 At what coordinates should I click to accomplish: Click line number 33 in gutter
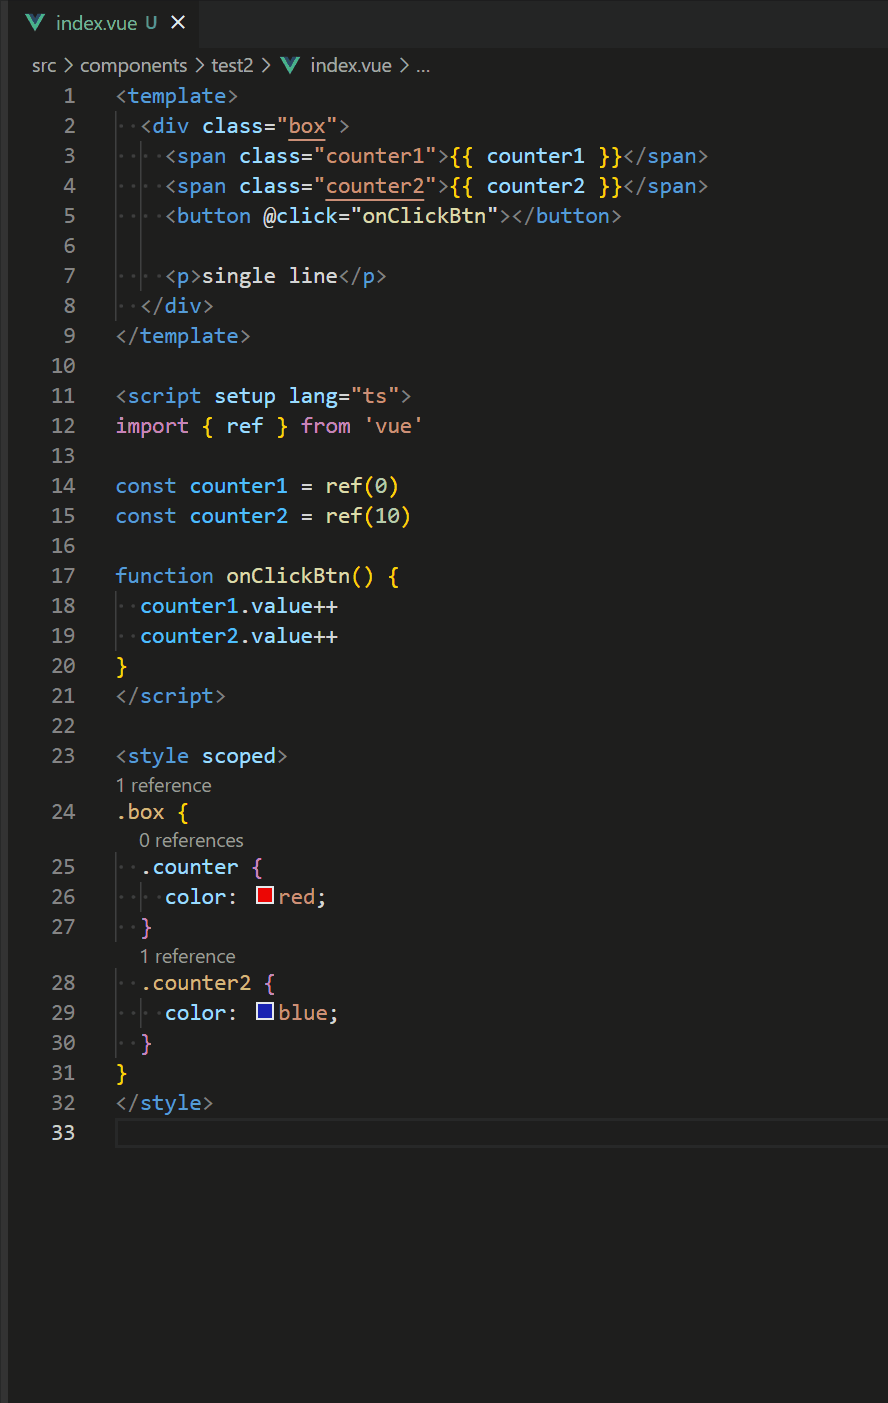click(x=63, y=1133)
